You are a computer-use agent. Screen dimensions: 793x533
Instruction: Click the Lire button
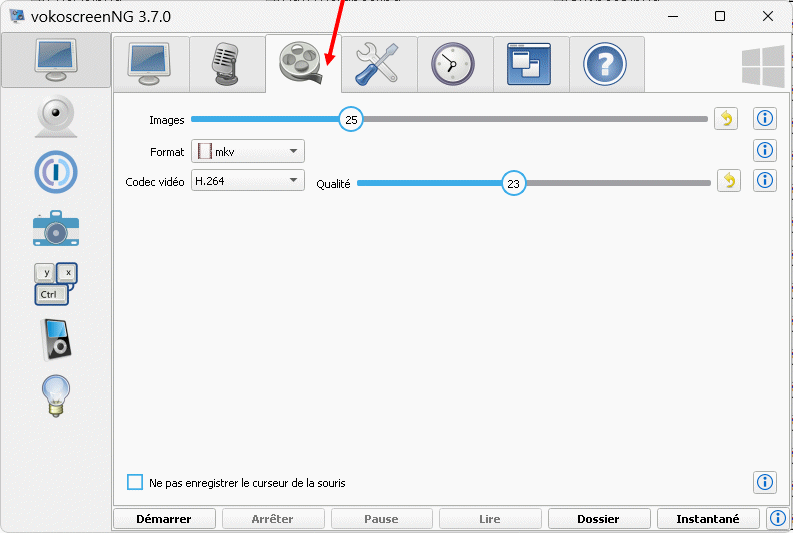pos(490,519)
